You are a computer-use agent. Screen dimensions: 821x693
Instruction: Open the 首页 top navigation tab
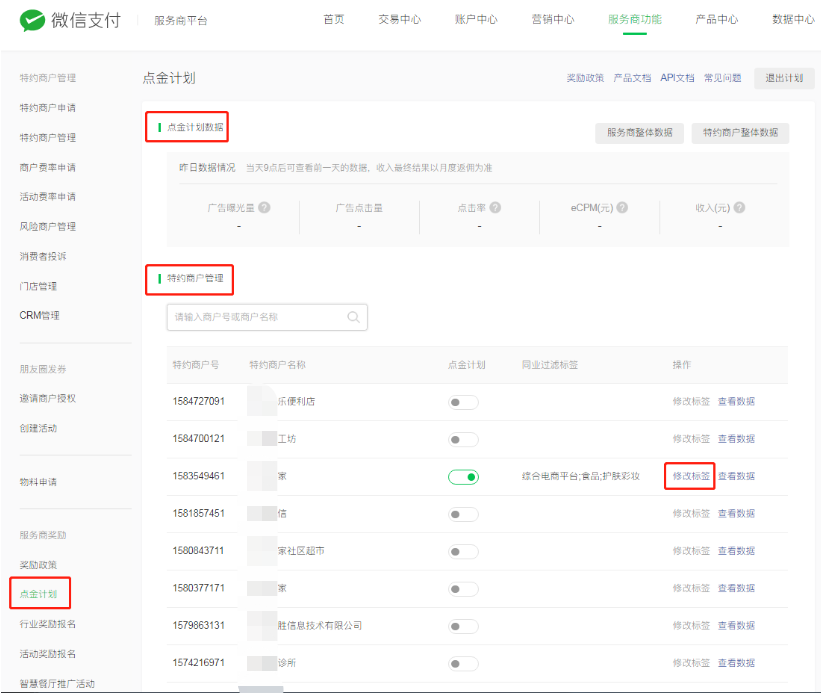coord(334,19)
